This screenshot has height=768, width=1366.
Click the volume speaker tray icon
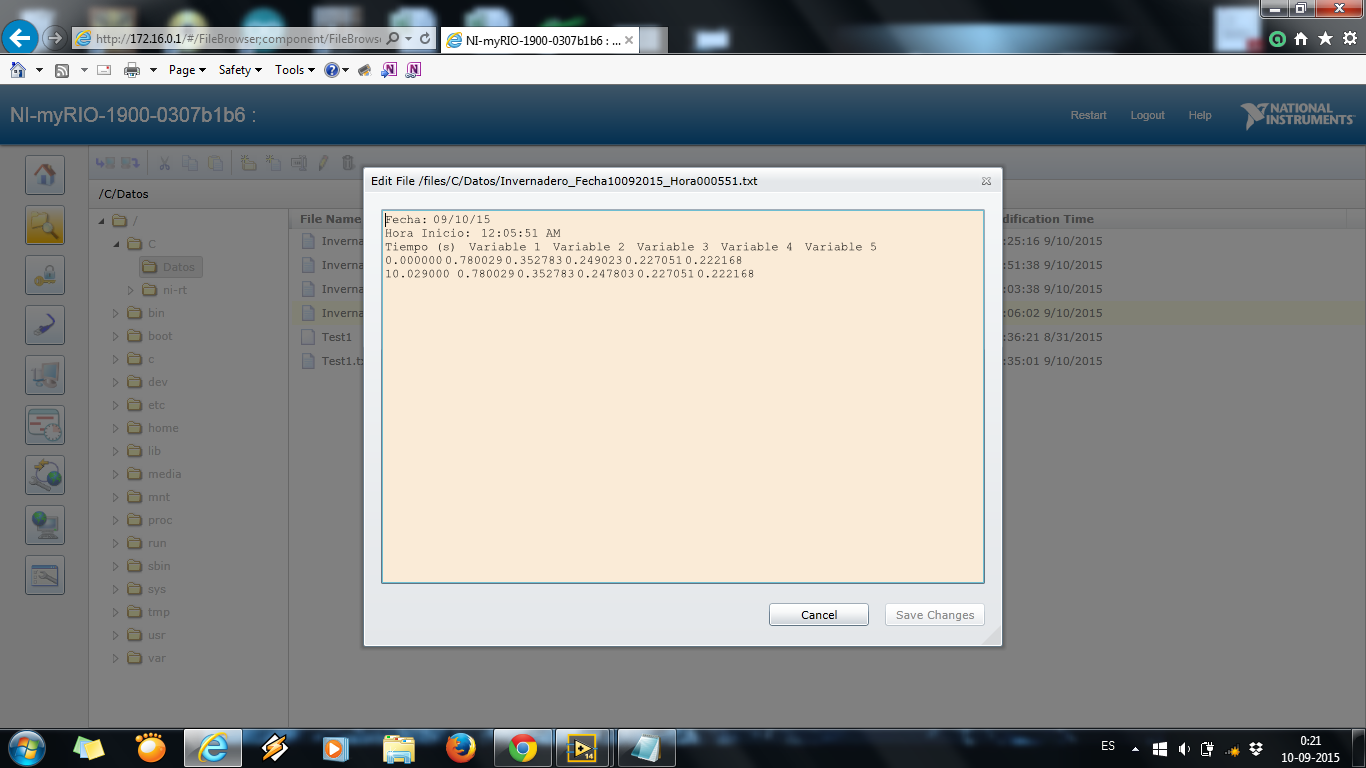pyautogui.click(x=1184, y=748)
